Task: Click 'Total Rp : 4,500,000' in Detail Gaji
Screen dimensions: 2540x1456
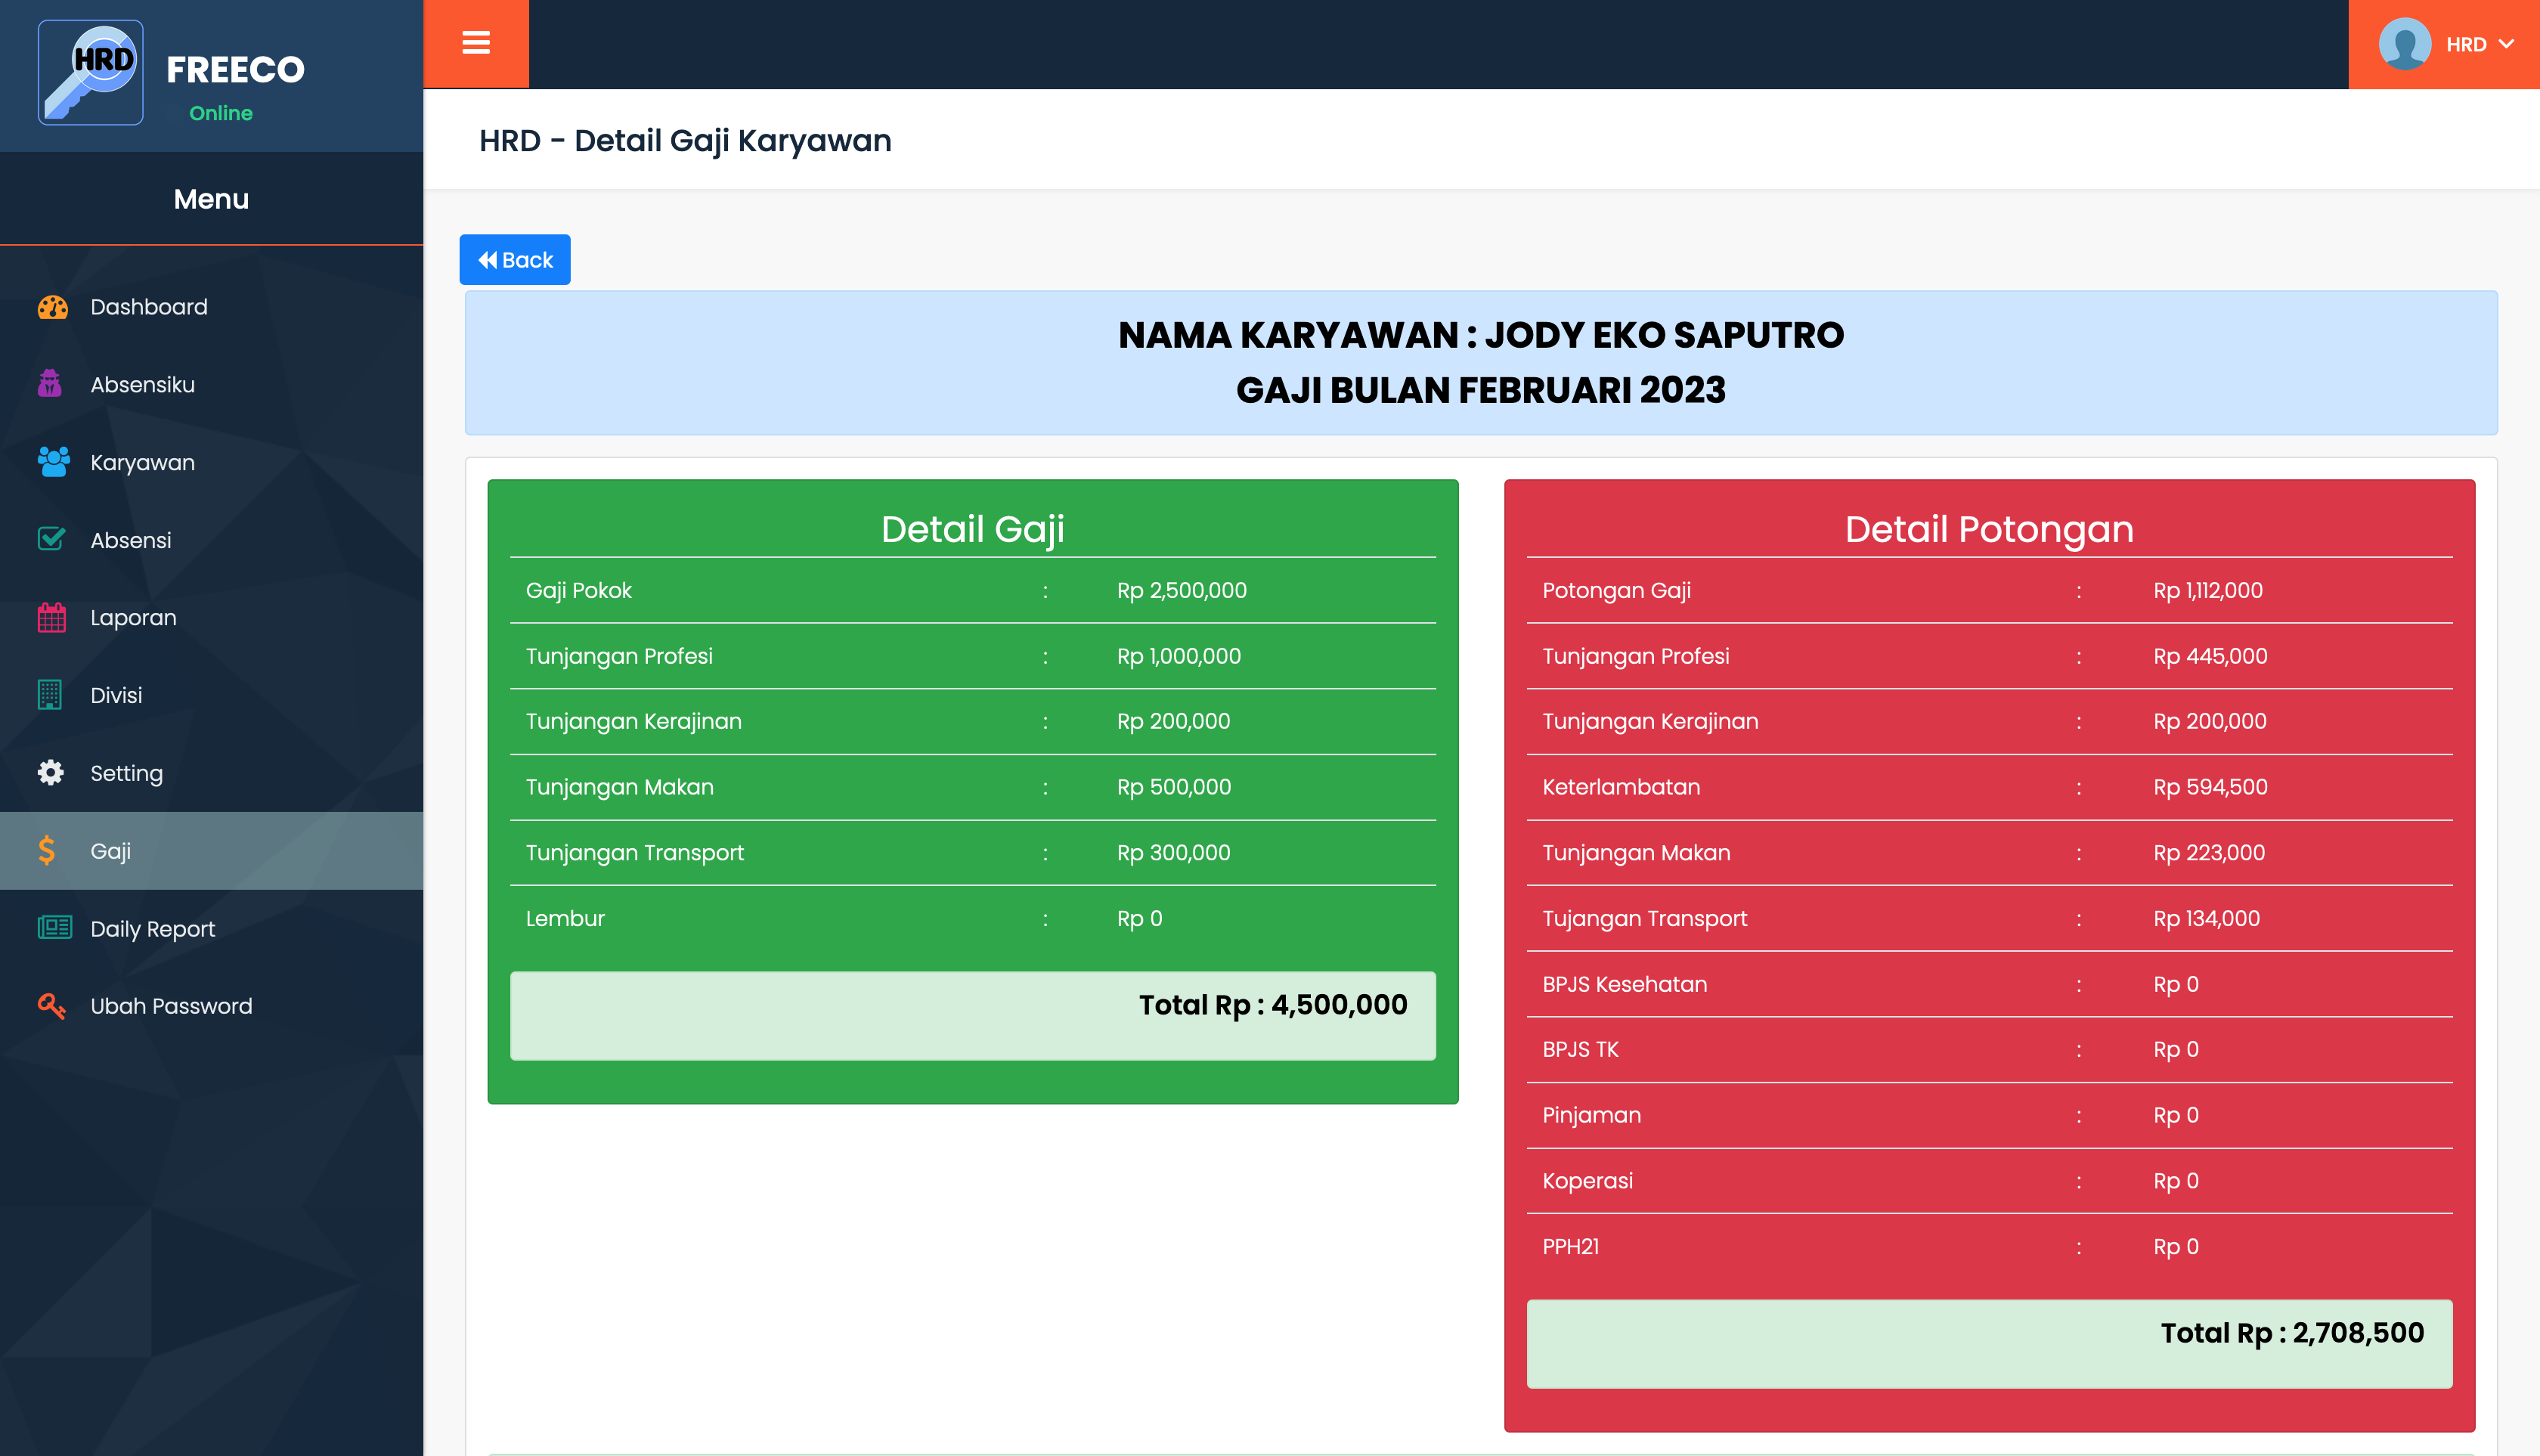Action: (x=1273, y=1004)
